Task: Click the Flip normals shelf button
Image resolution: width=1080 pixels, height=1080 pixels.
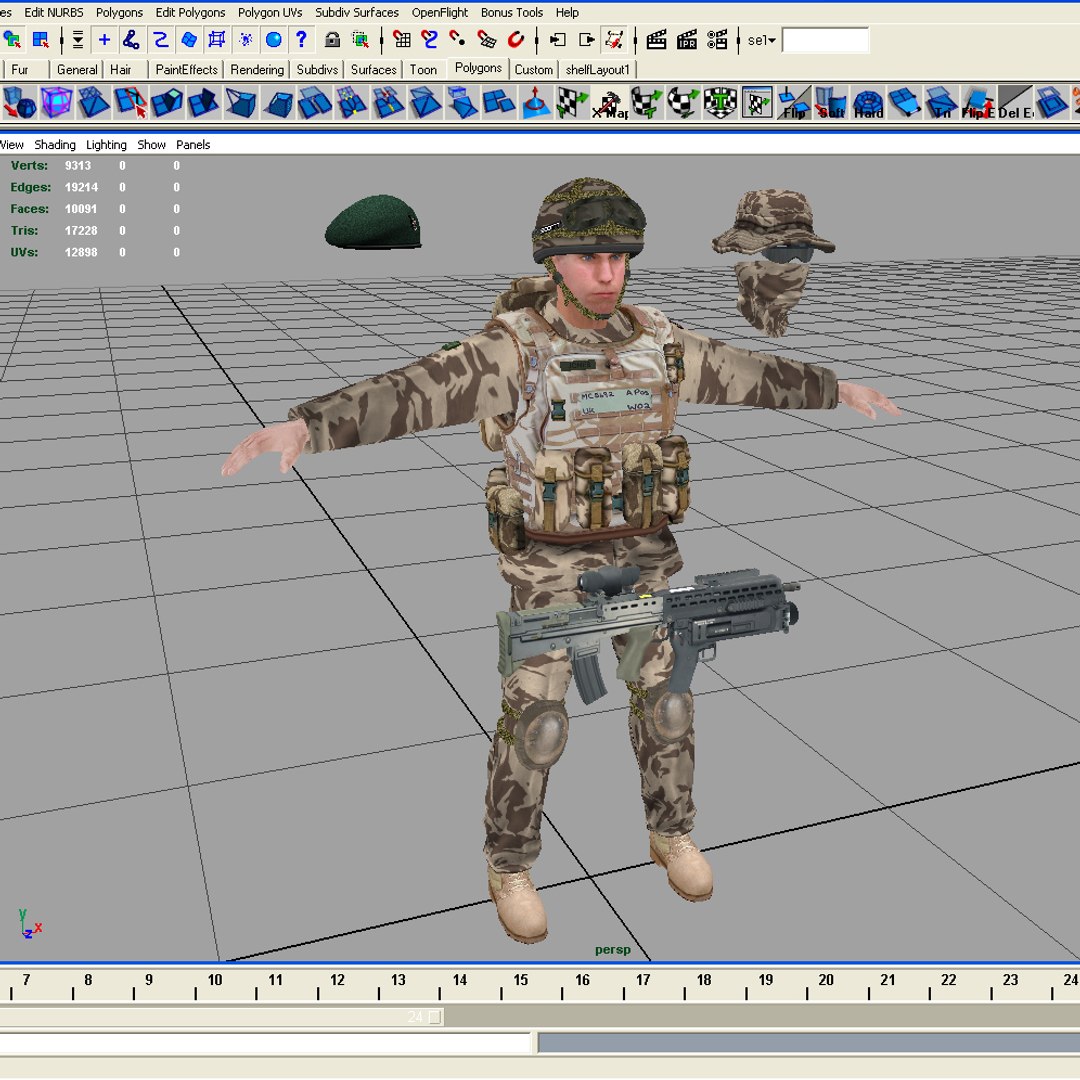Action: [x=793, y=103]
